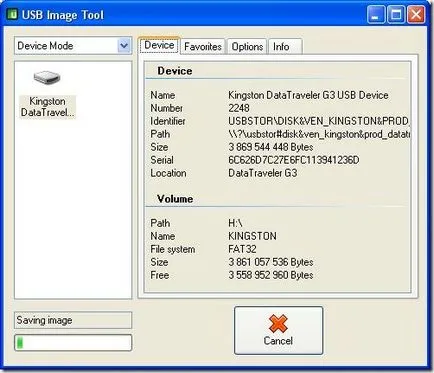The height and width of the screenshot is (373, 434).
Task: Close the USB Image Tool window
Action: point(416,15)
